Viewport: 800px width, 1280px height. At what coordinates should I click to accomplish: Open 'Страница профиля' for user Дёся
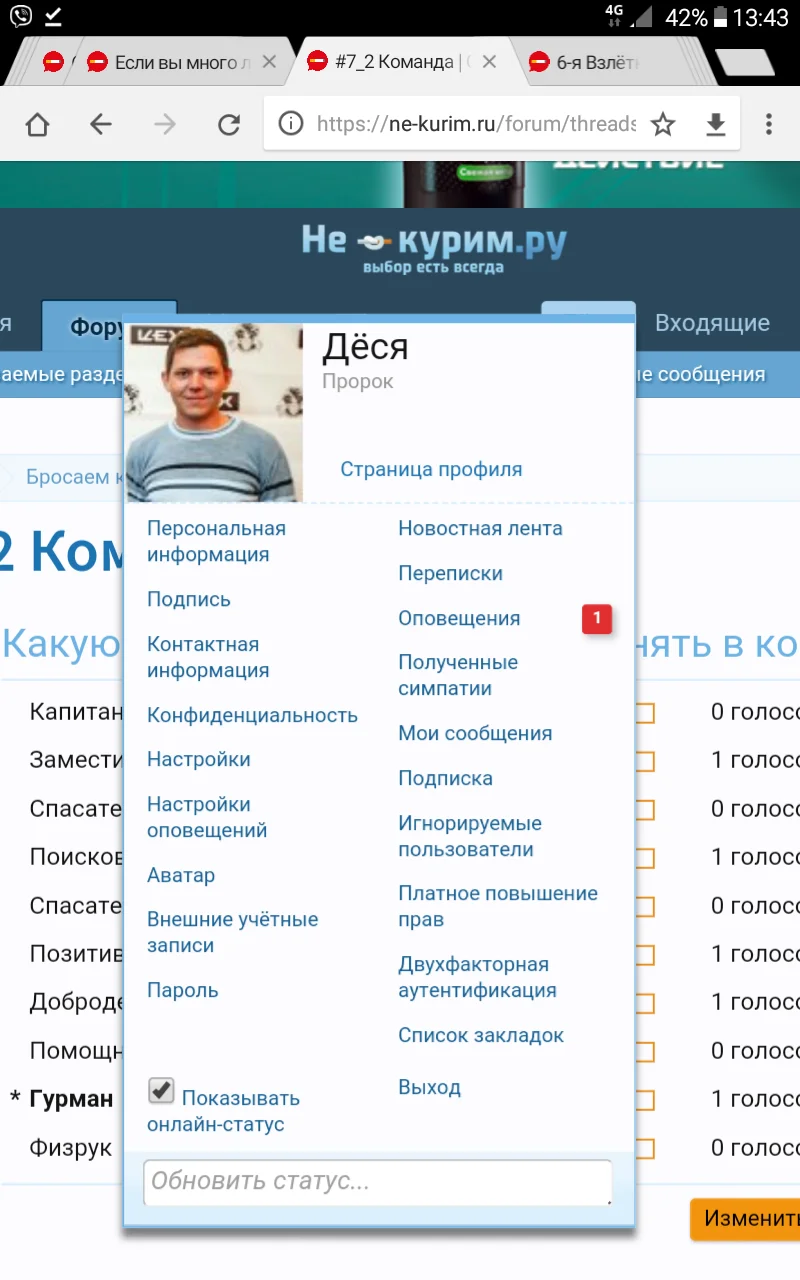[x=432, y=469]
